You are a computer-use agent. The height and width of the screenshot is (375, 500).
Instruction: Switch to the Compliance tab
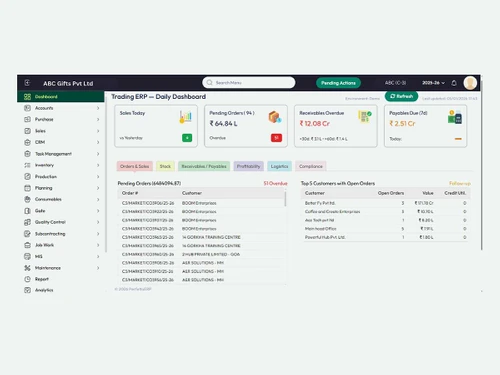tap(311, 166)
